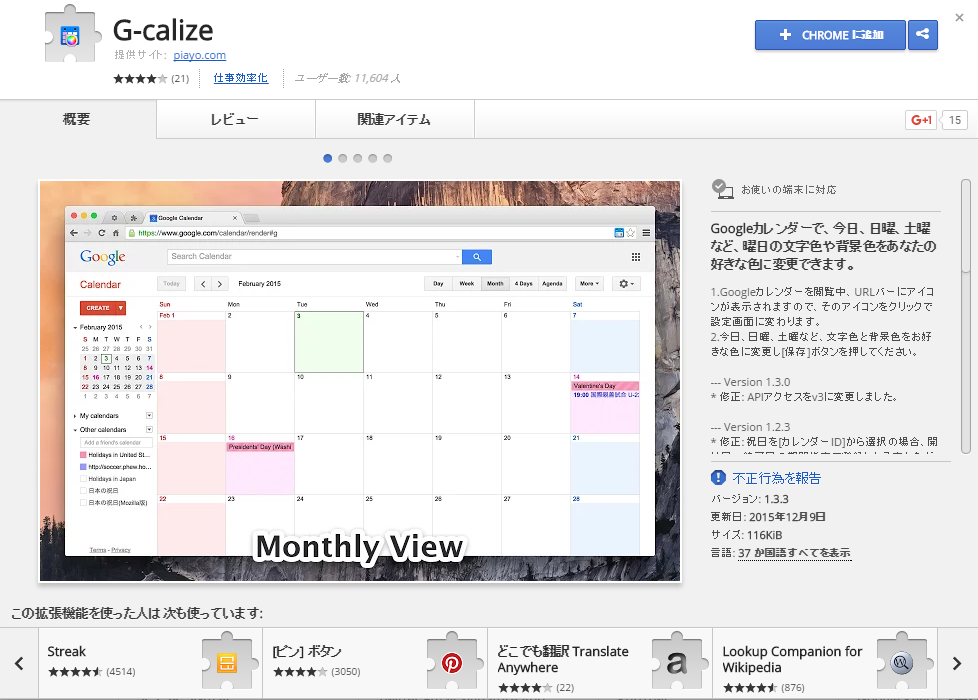Click the G-calize puzzle-piece extension icon
The width and height of the screenshot is (978, 700).
click(72, 34)
